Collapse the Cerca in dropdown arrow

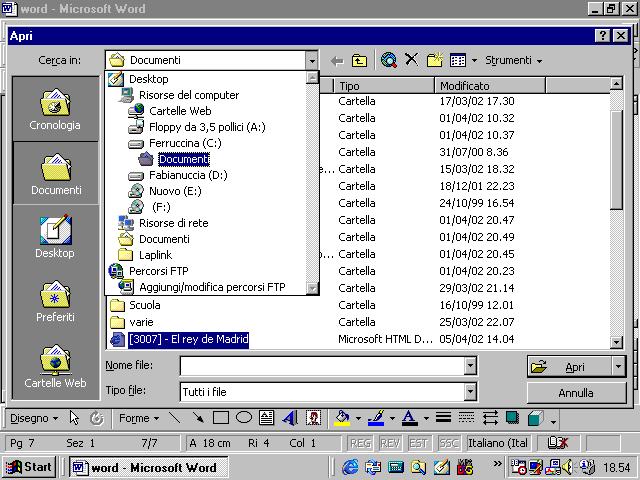click(x=311, y=61)
